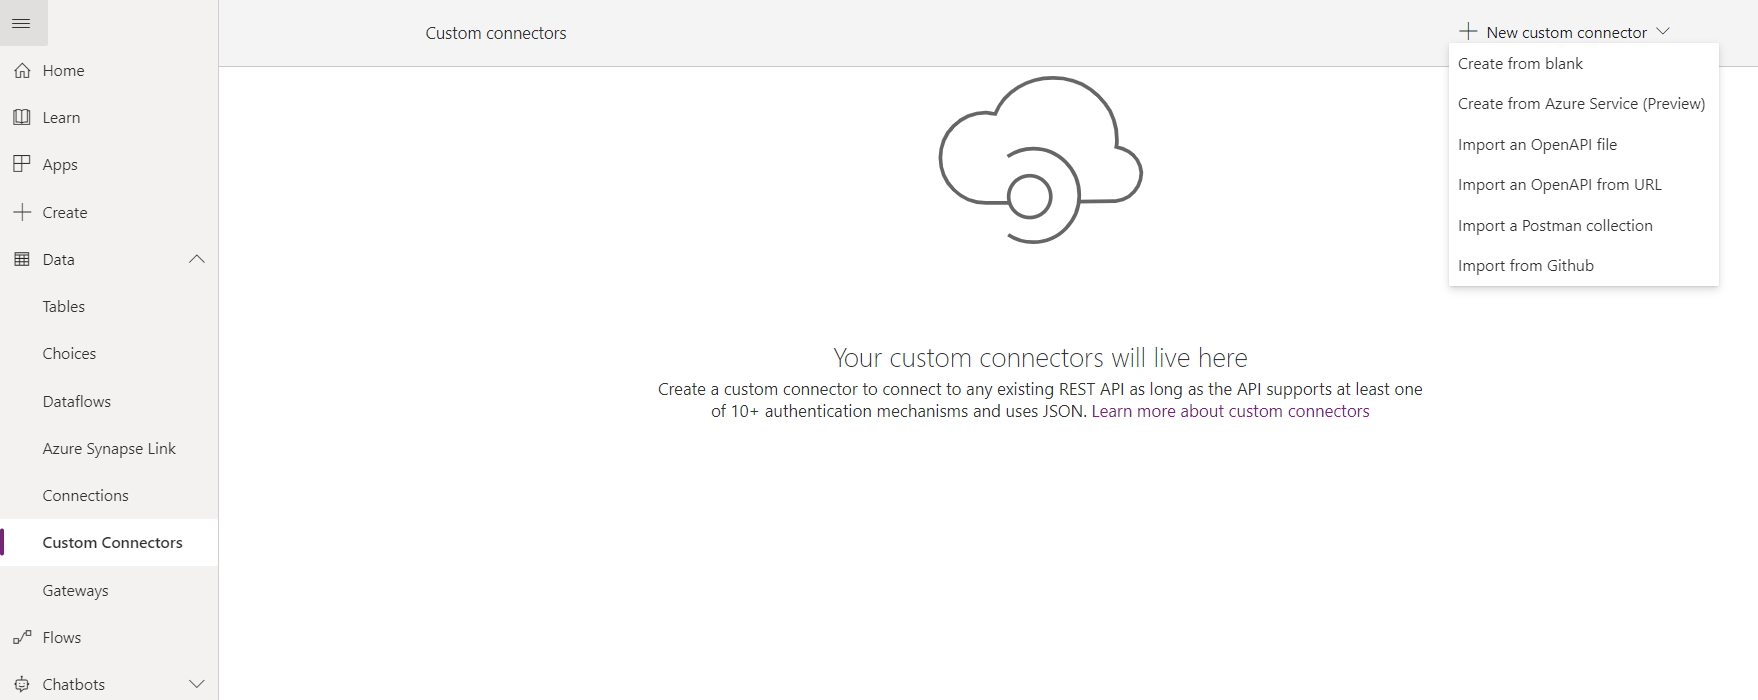Choose Import an OpenAPI file

(1537, 145)
